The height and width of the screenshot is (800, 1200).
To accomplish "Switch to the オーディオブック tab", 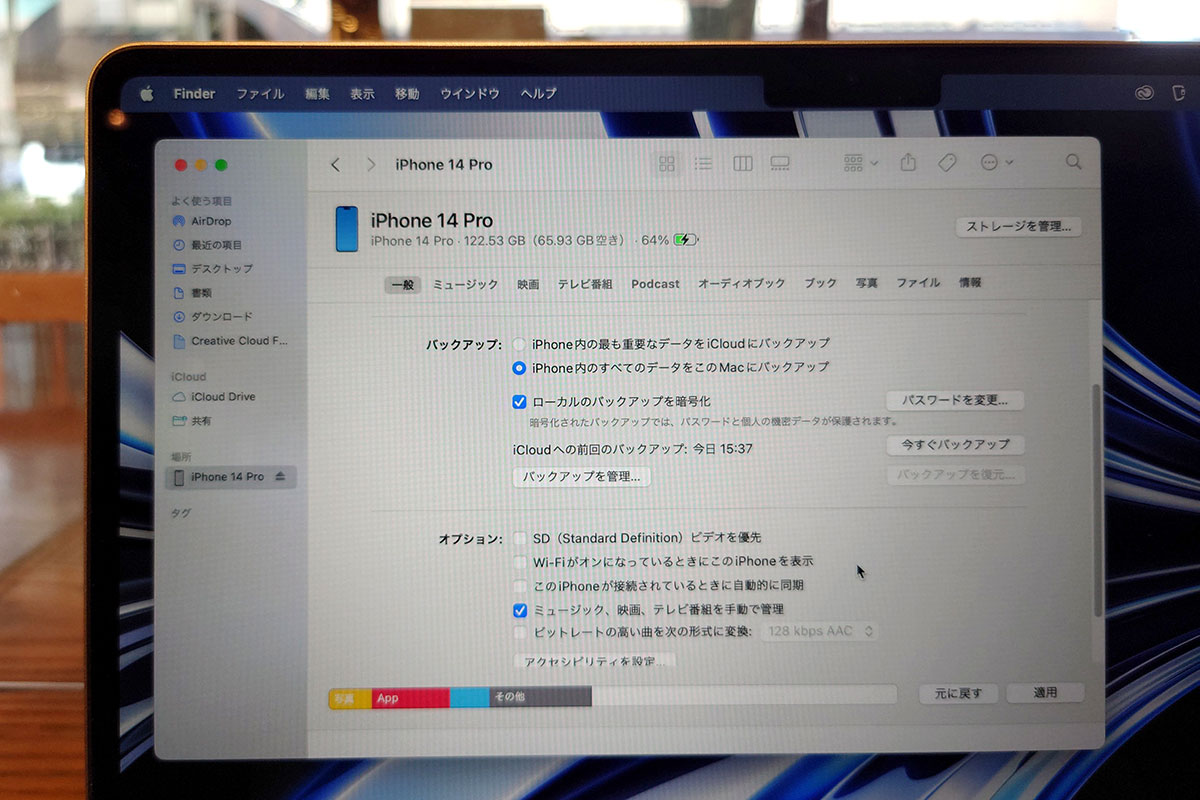I will 742,284.
